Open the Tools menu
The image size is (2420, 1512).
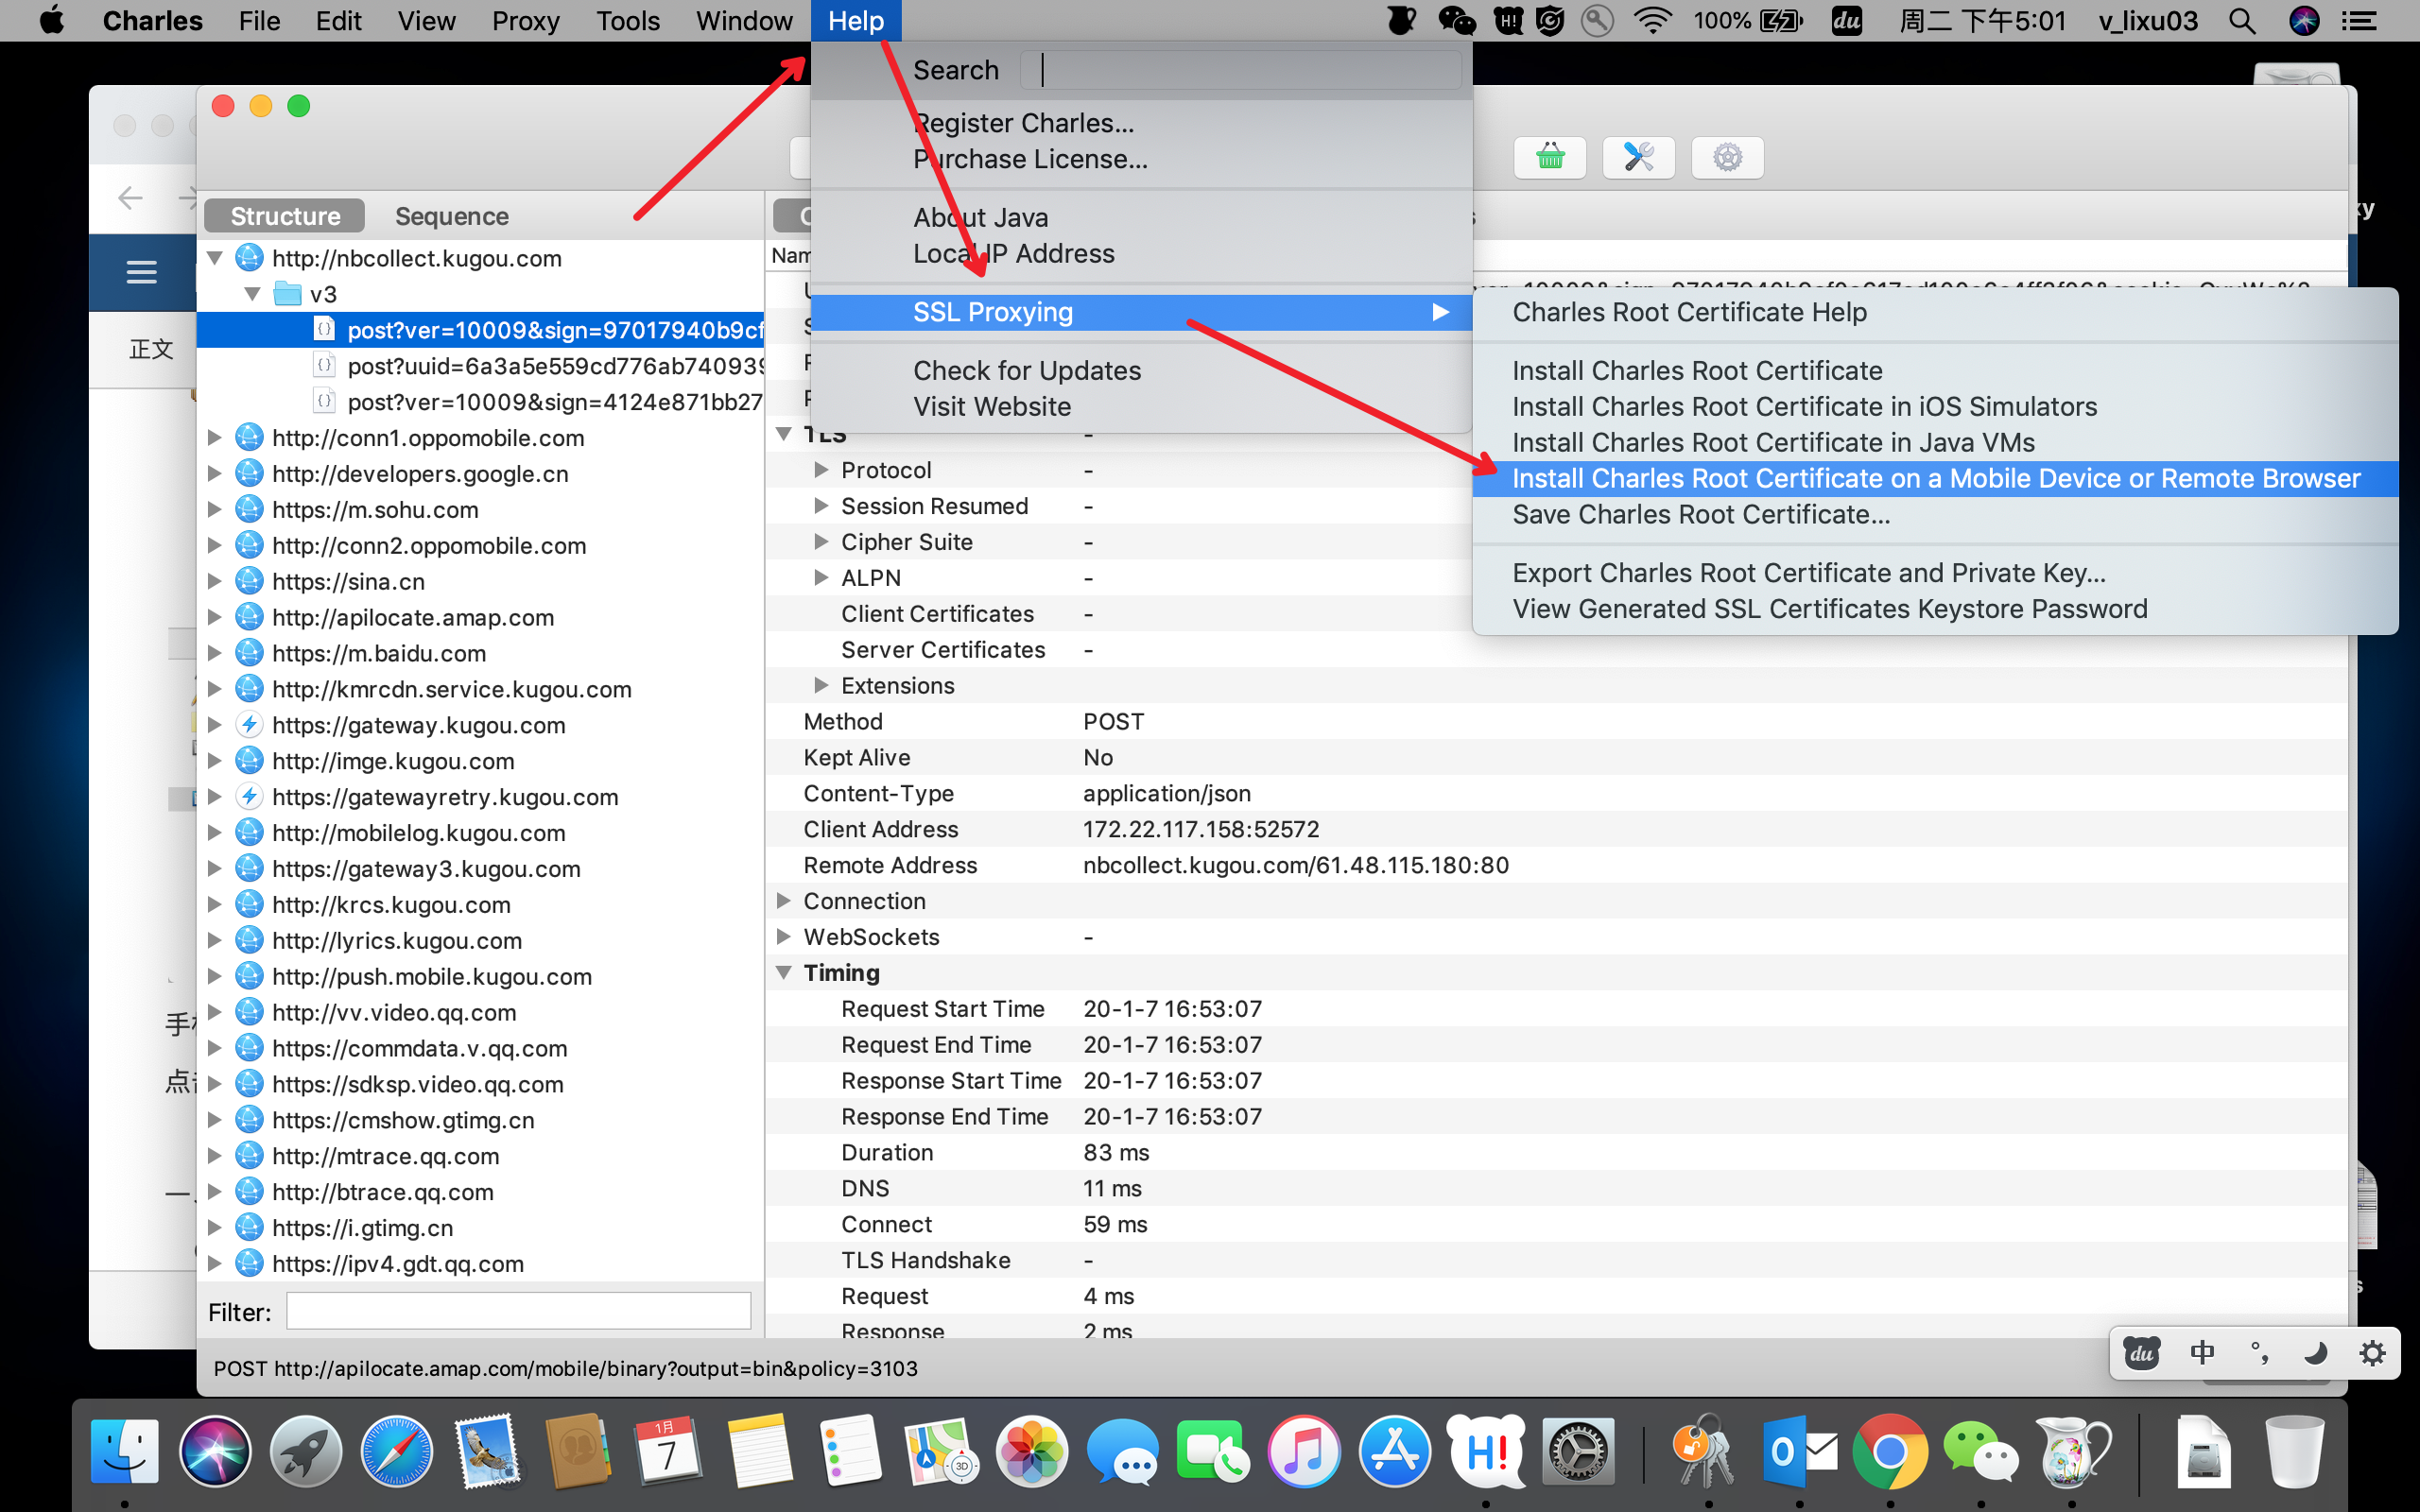[x=628, y=21]
